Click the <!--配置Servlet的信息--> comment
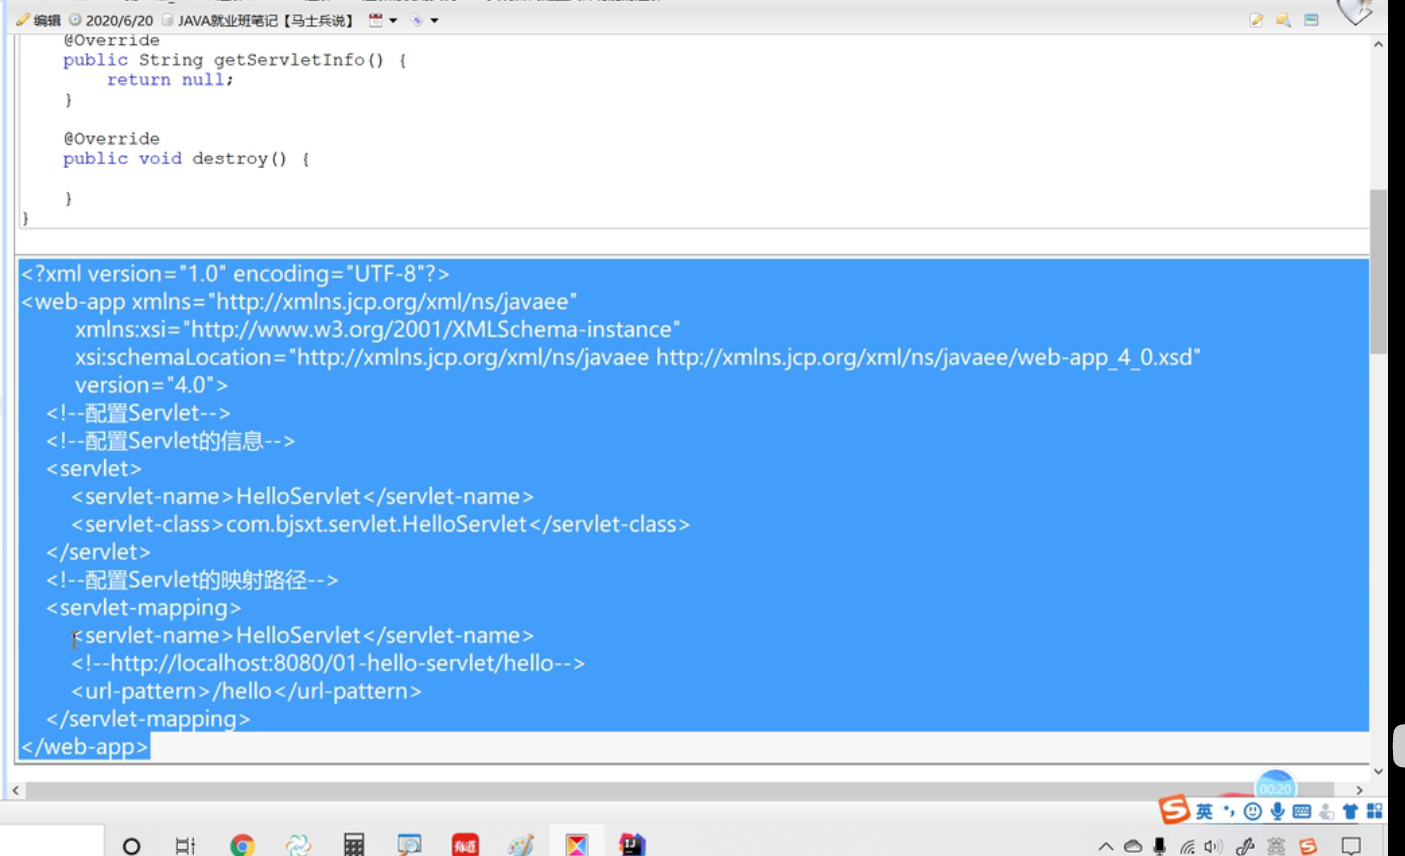 (170, 441)
